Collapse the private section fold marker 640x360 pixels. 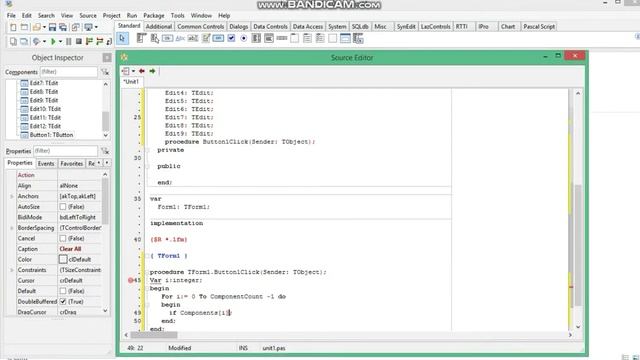click(x=148, y=150)
